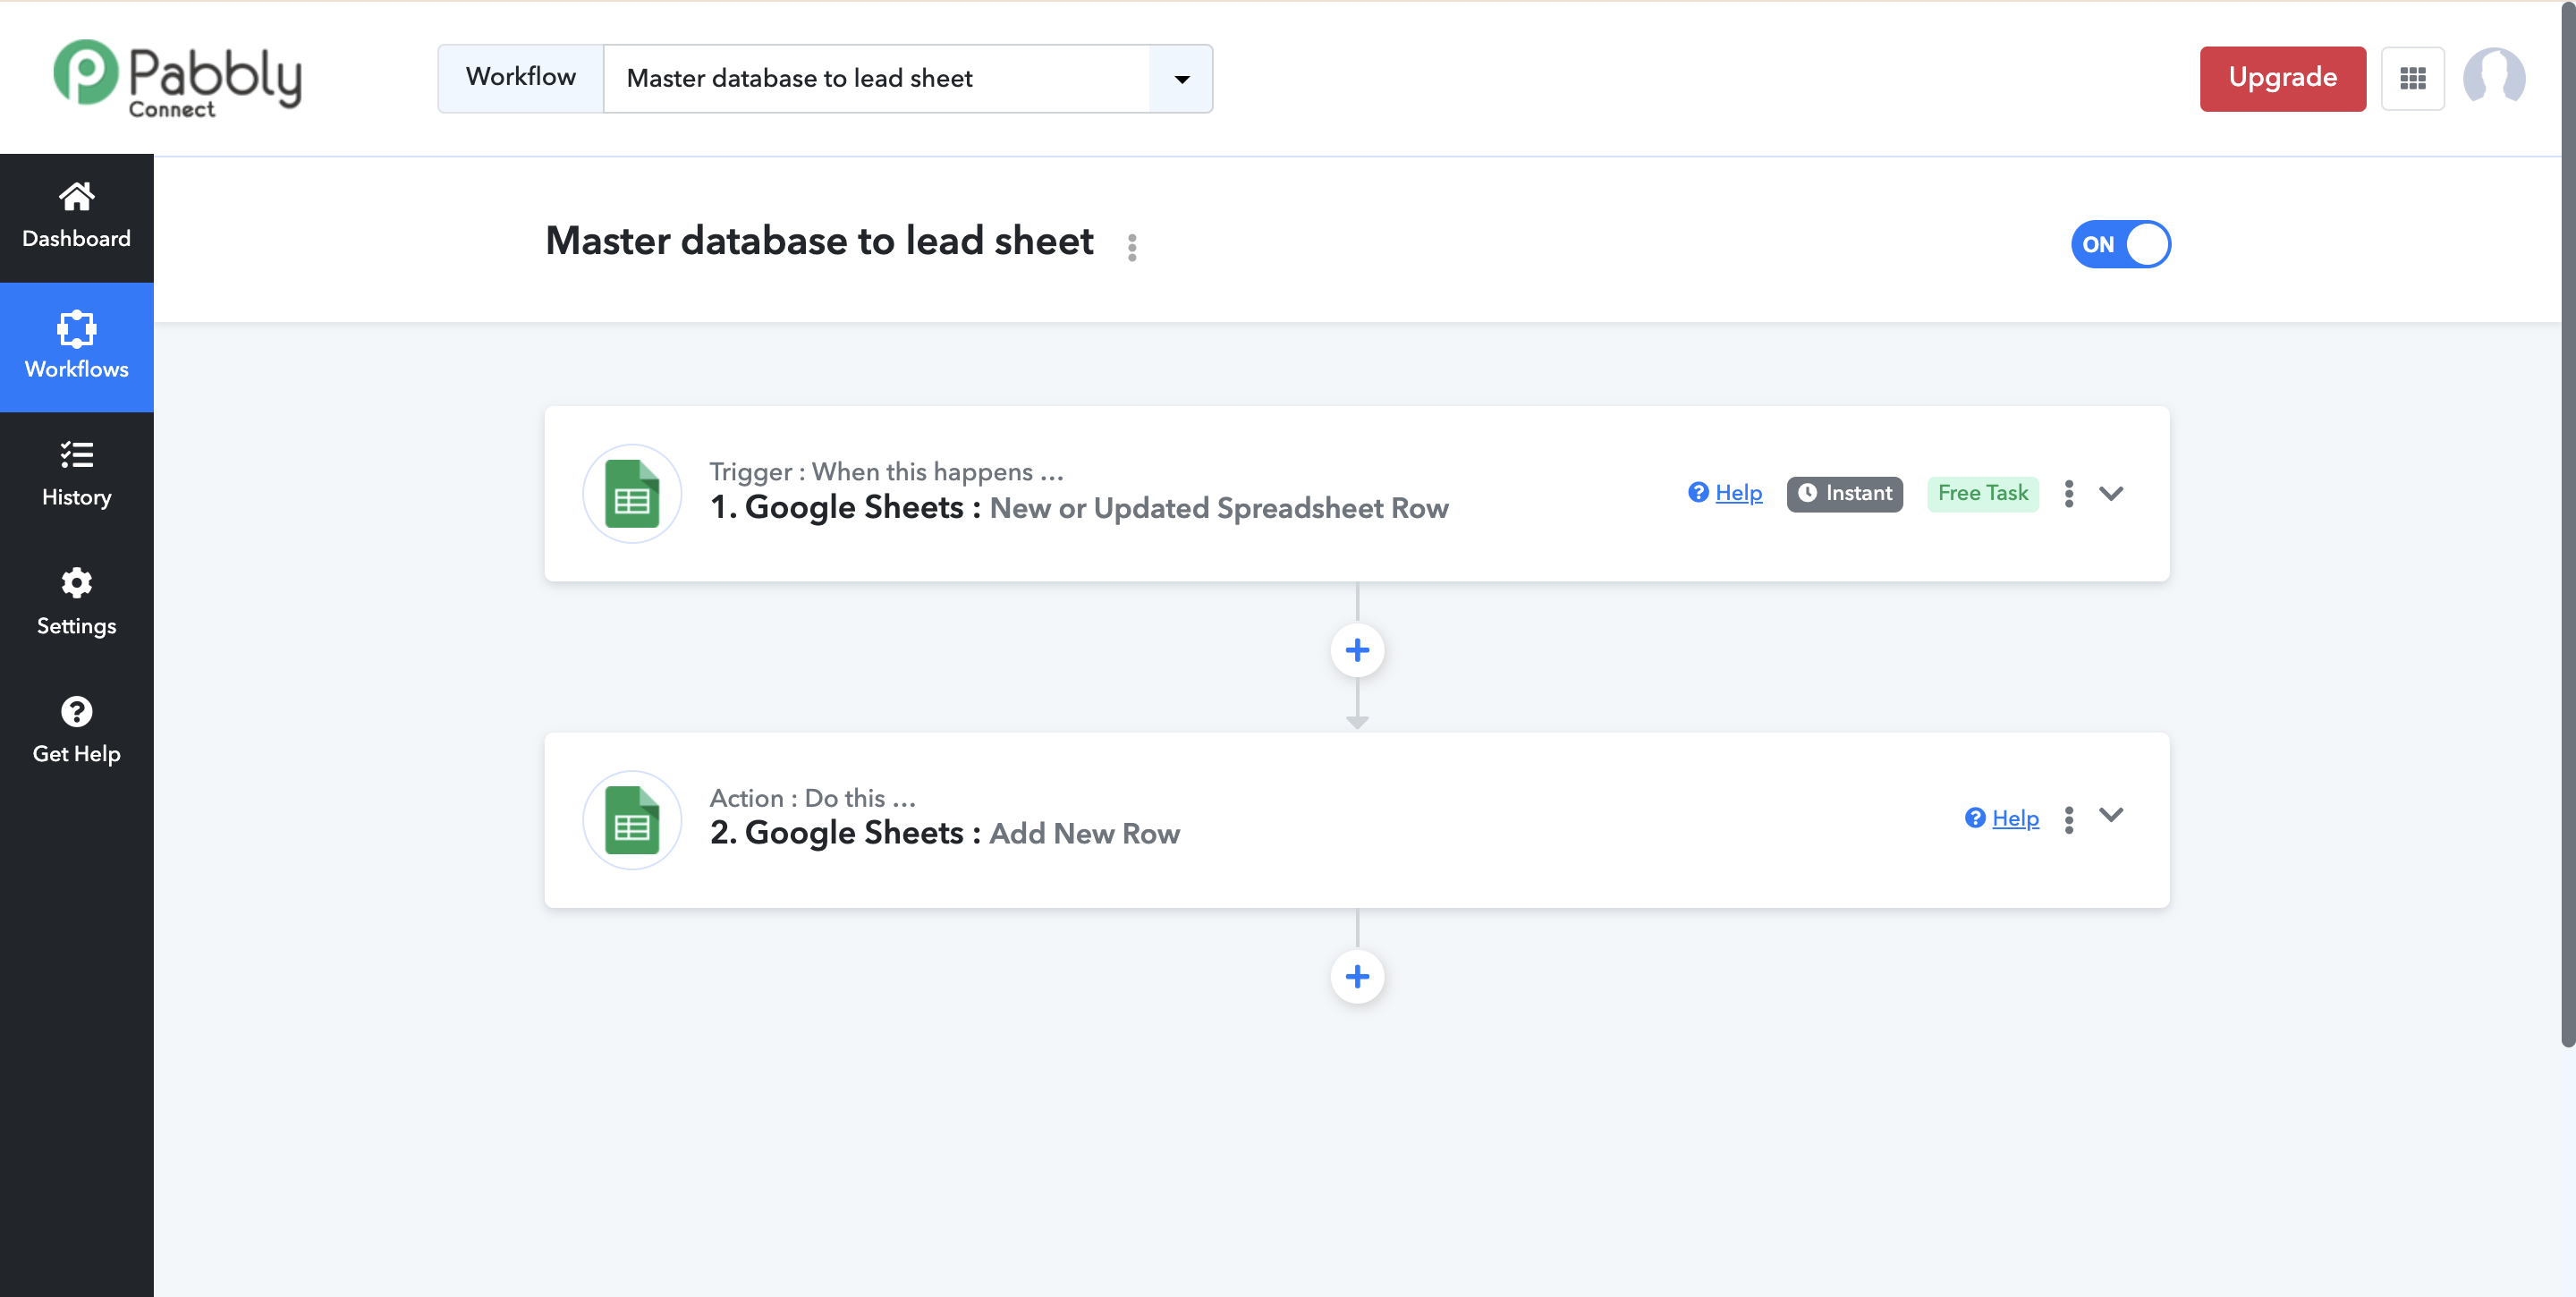This screenshot has height=1297, width=2576.
Task: Open action step three-dot options menu
Action: tap(2069, 820)
